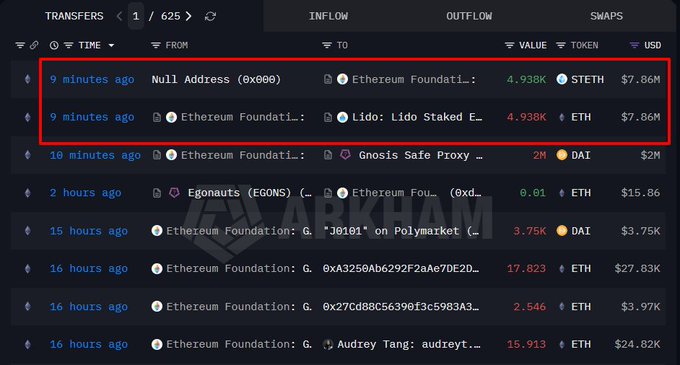Open Gnosis Safe Proxy recipient

(420, 155)
